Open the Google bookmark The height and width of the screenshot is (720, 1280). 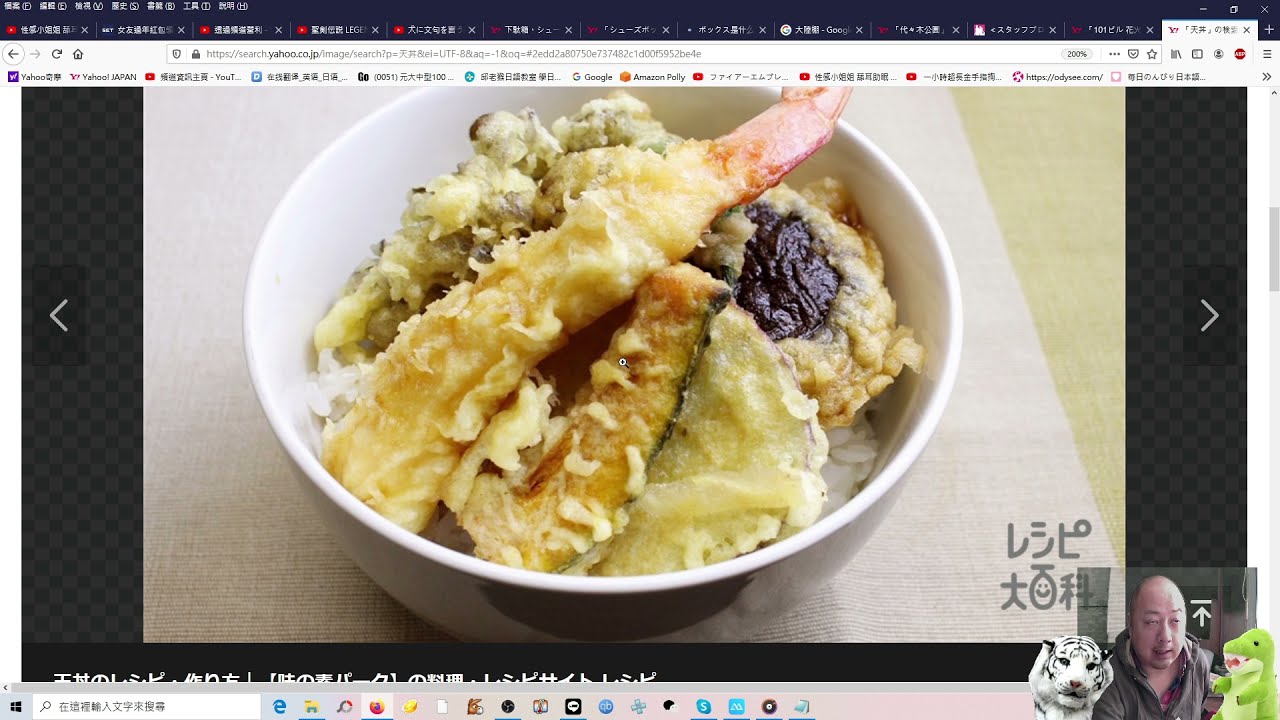click(x=592, y=77)
